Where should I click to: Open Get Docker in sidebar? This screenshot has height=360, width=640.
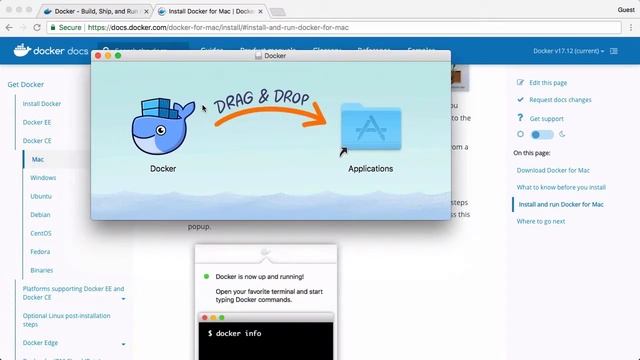point(25,84)
